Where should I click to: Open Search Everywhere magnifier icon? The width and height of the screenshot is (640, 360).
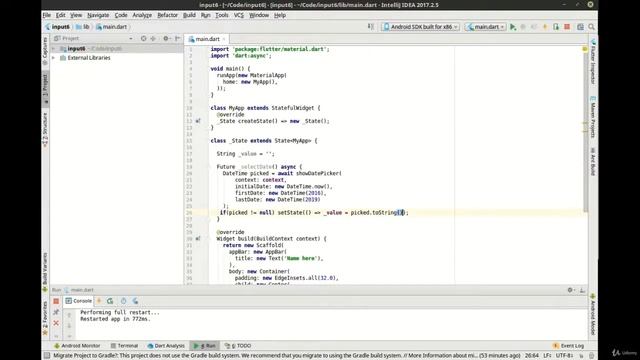tap(591, 27)
